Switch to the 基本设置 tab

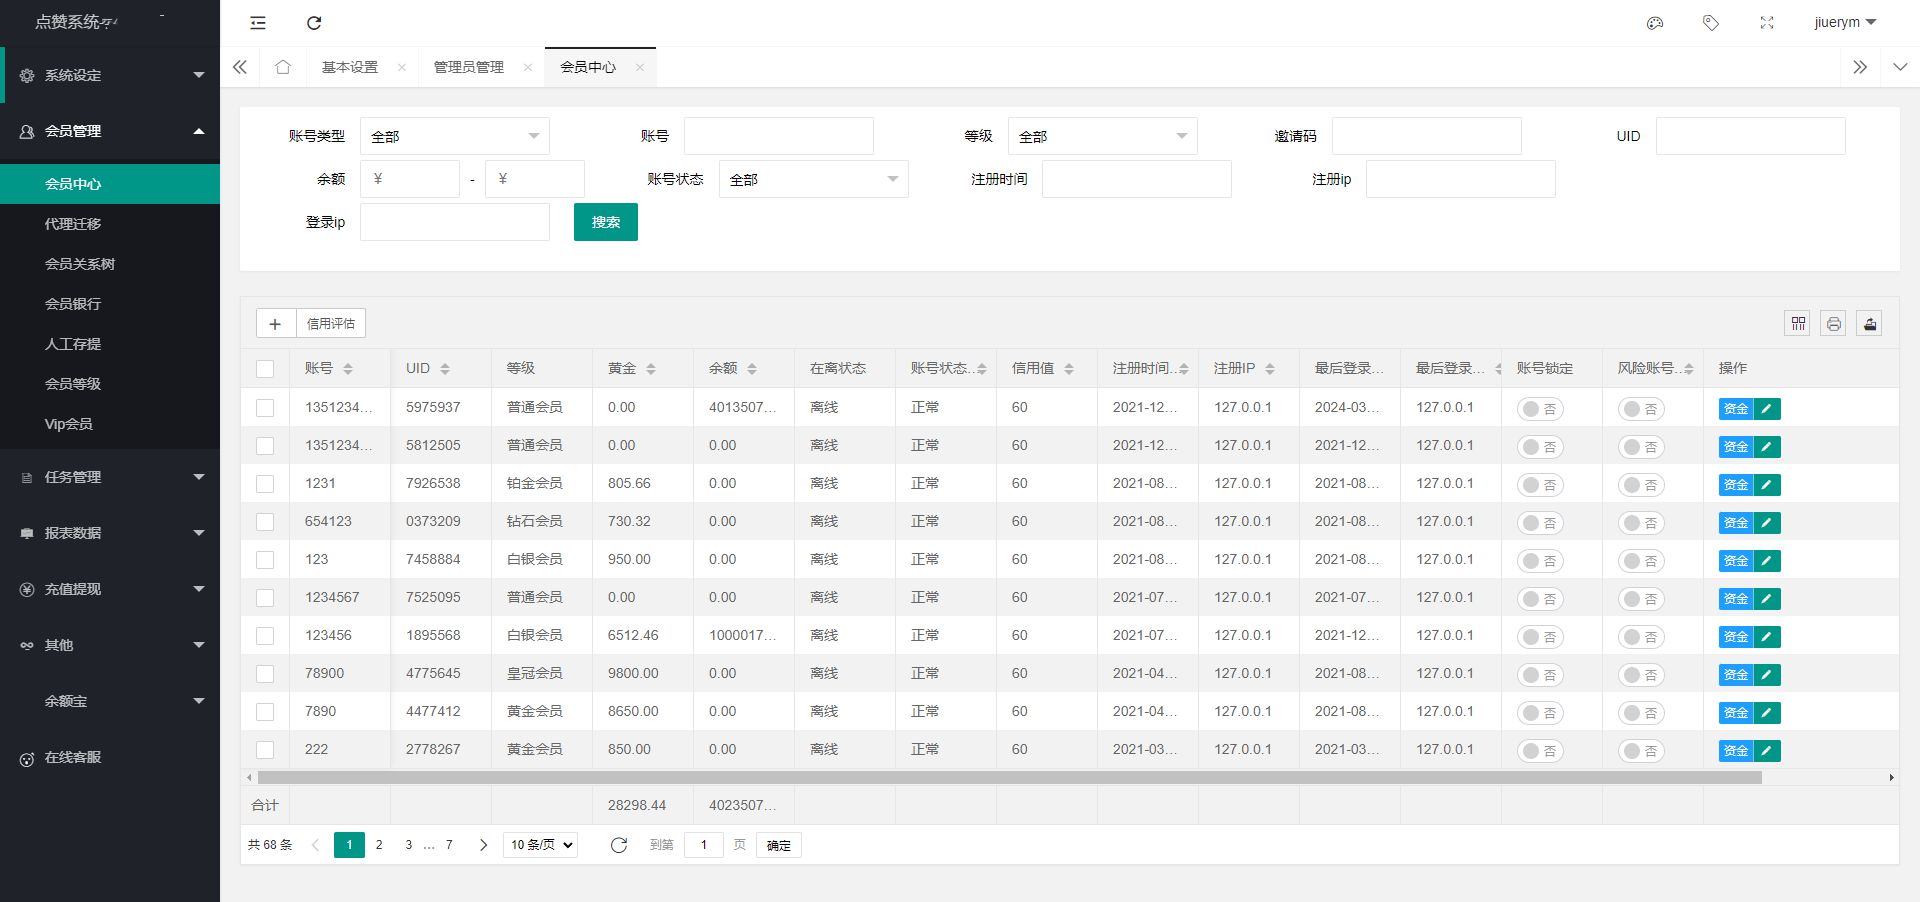pyautogui.click(x=350, y=67)
